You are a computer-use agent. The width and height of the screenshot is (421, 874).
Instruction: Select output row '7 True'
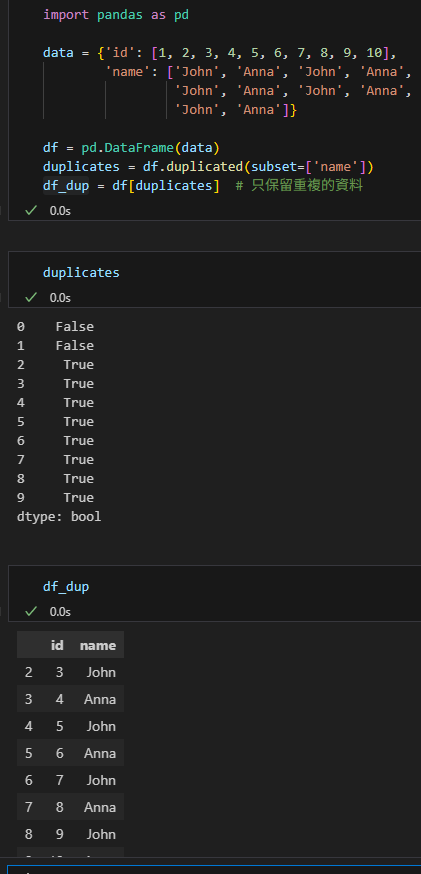click(55, 459)
